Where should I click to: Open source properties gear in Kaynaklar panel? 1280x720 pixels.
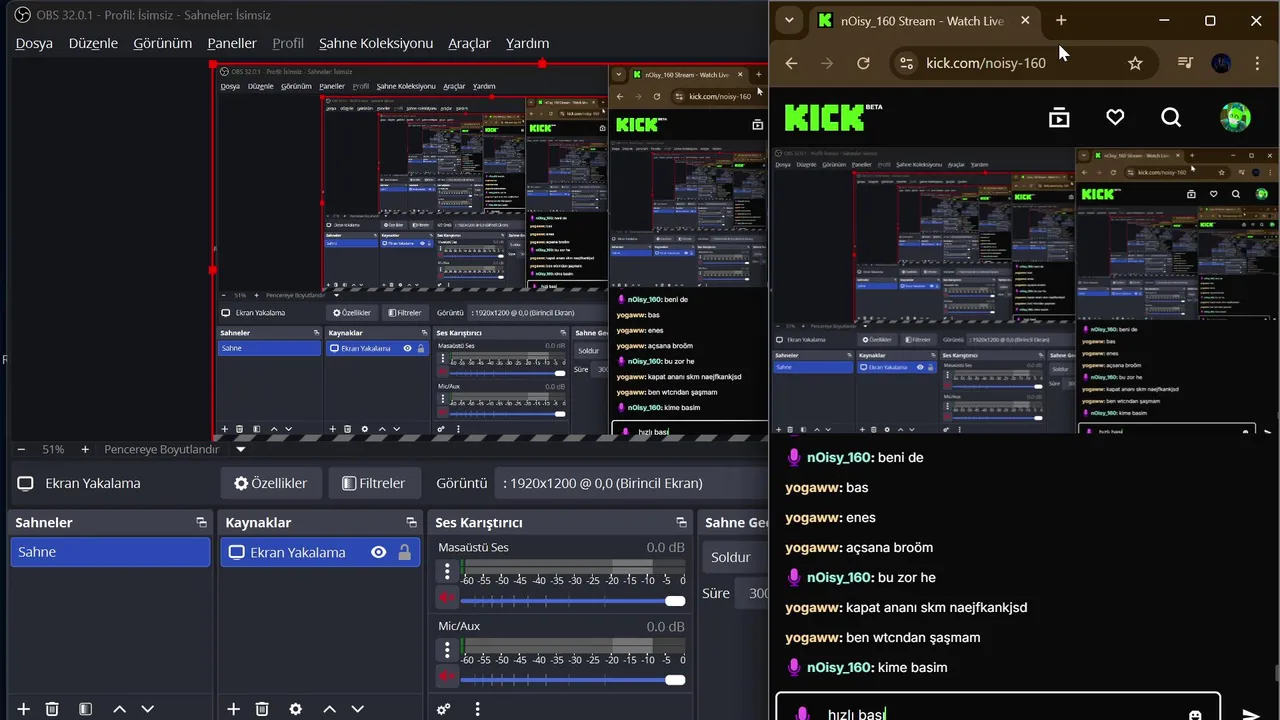point(295,709)
